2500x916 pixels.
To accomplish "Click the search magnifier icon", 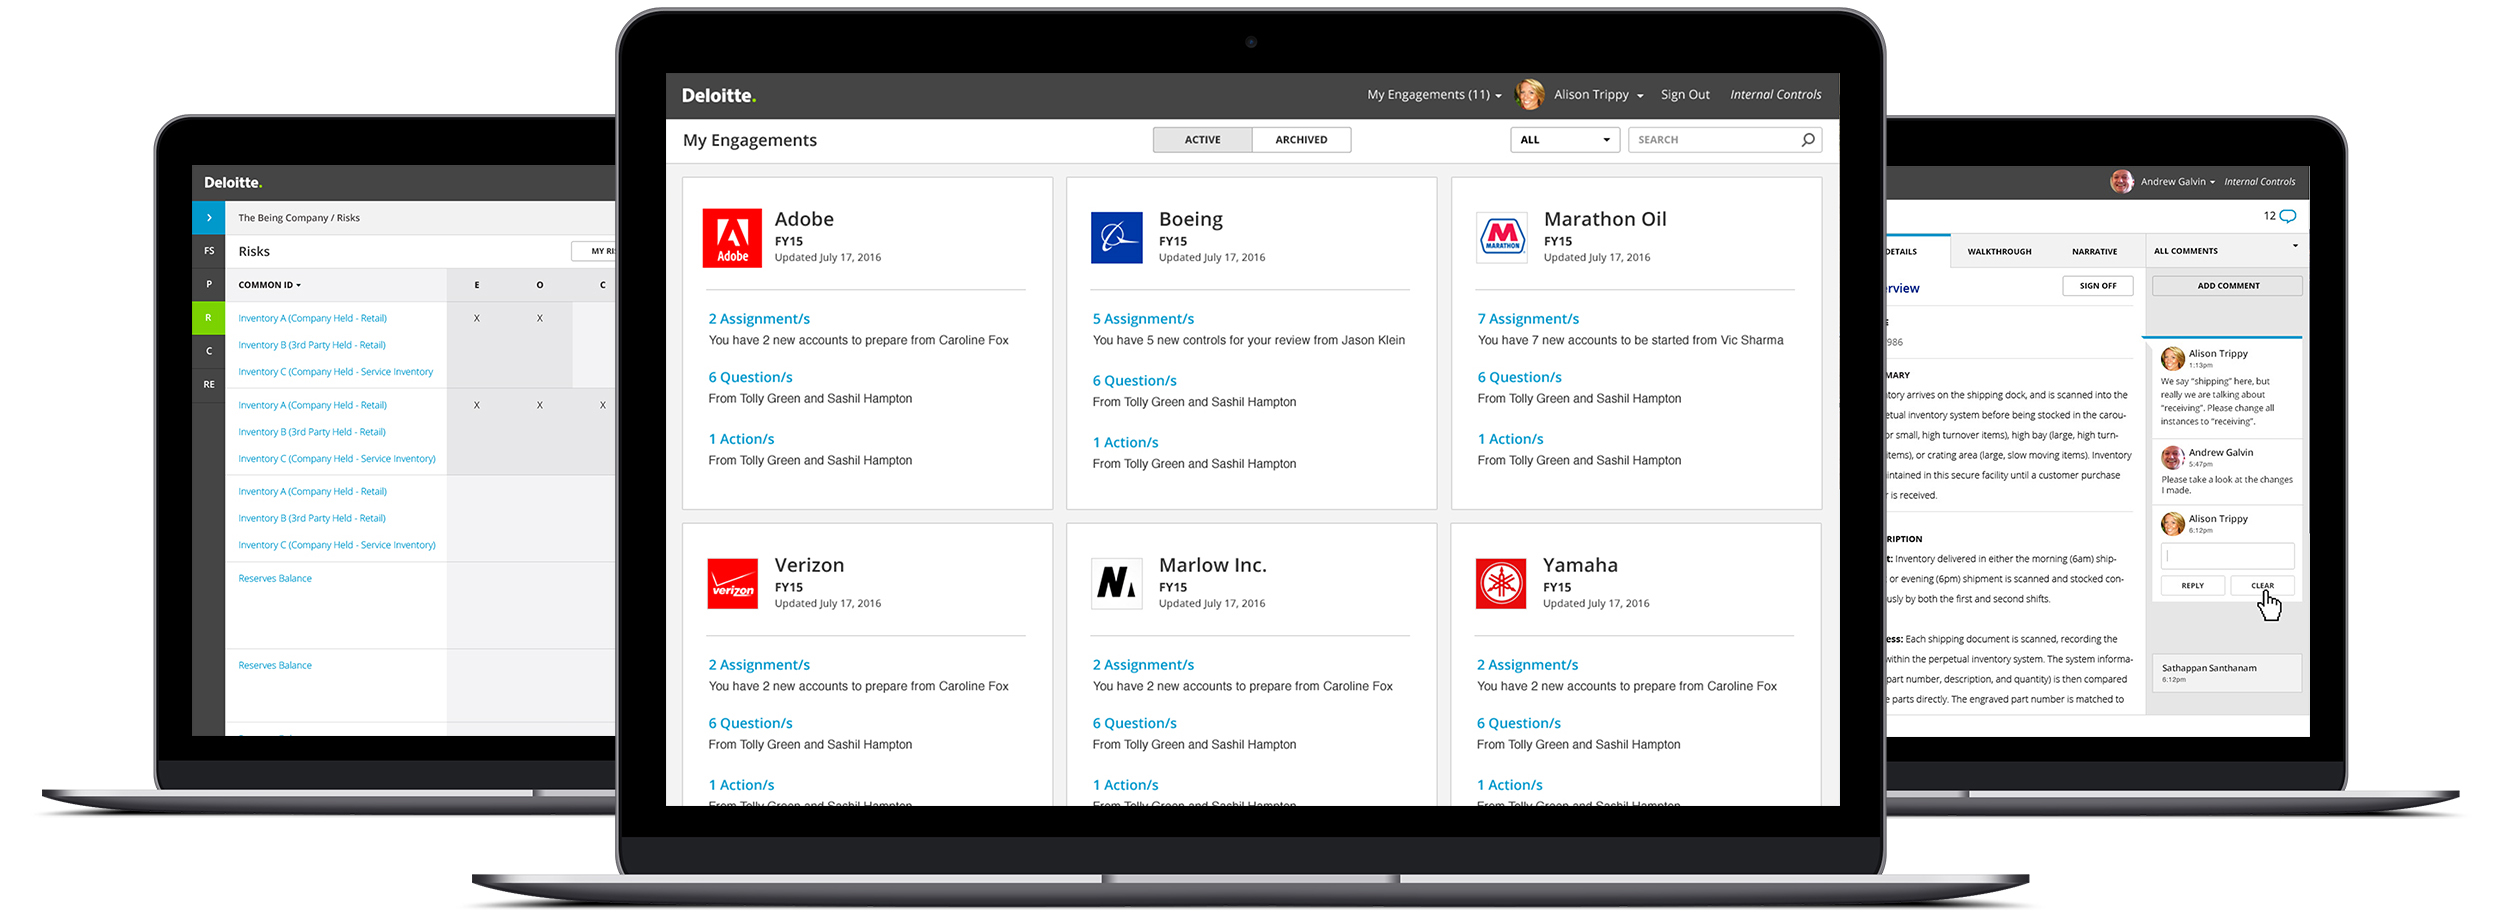I will [1808, 140].
